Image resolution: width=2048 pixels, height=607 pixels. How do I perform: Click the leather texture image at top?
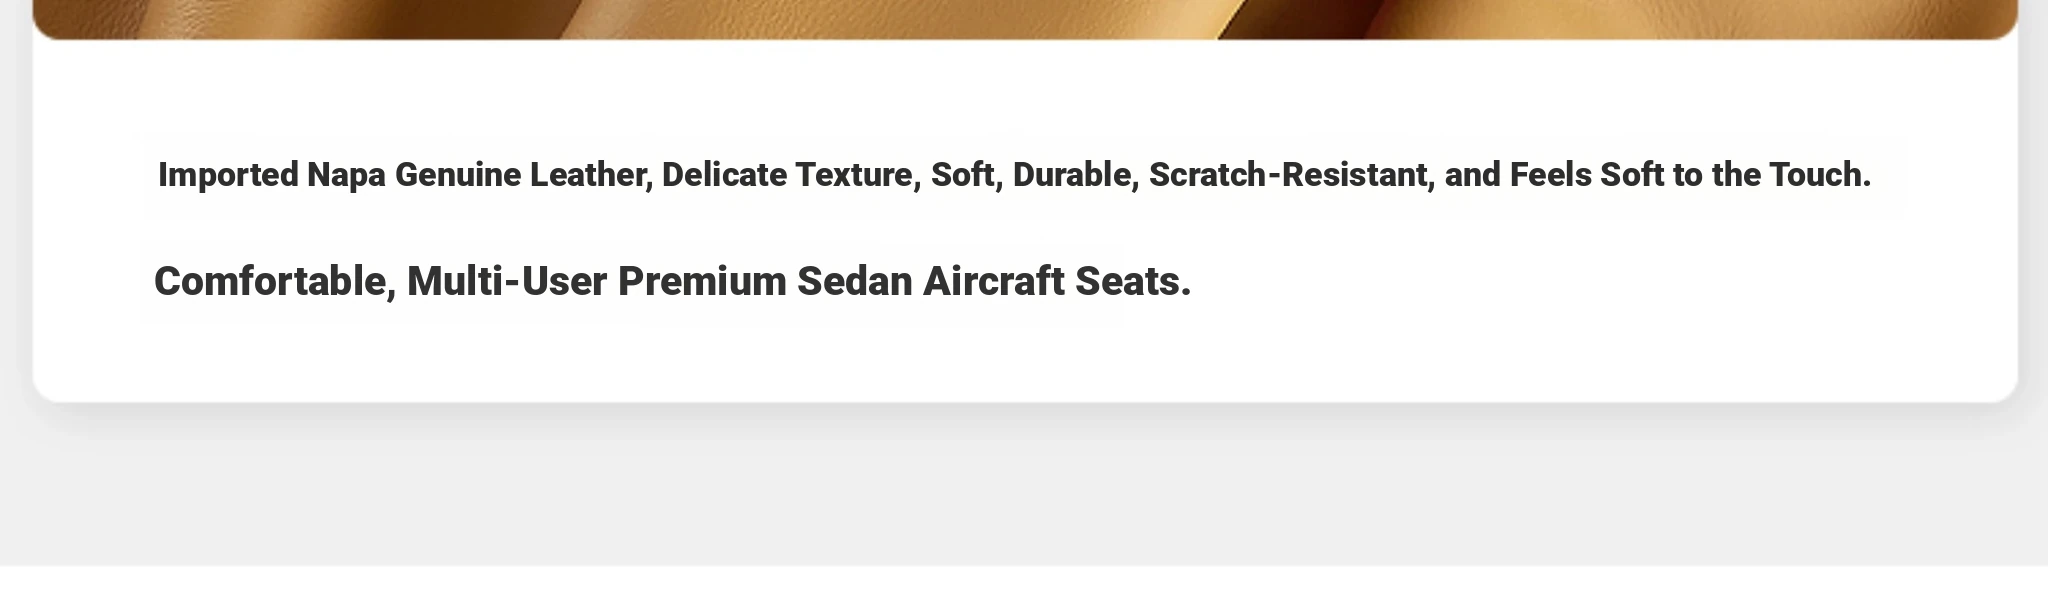[x=1024, y=18]
